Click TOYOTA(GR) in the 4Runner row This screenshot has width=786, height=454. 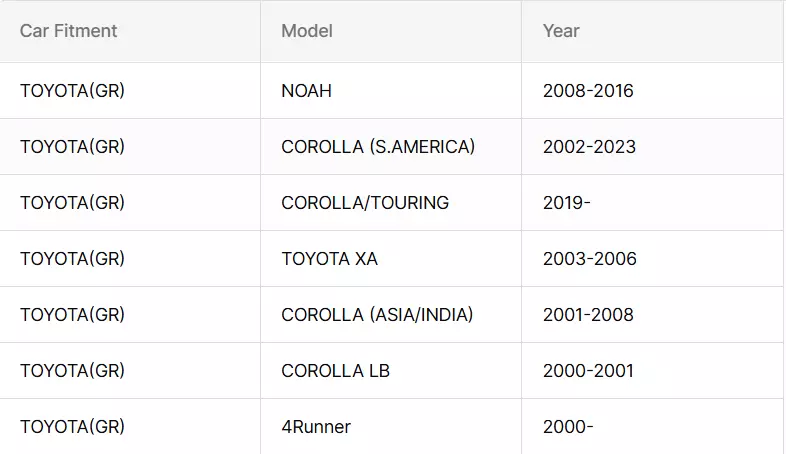pyautogui.click(x=72, y=427)
